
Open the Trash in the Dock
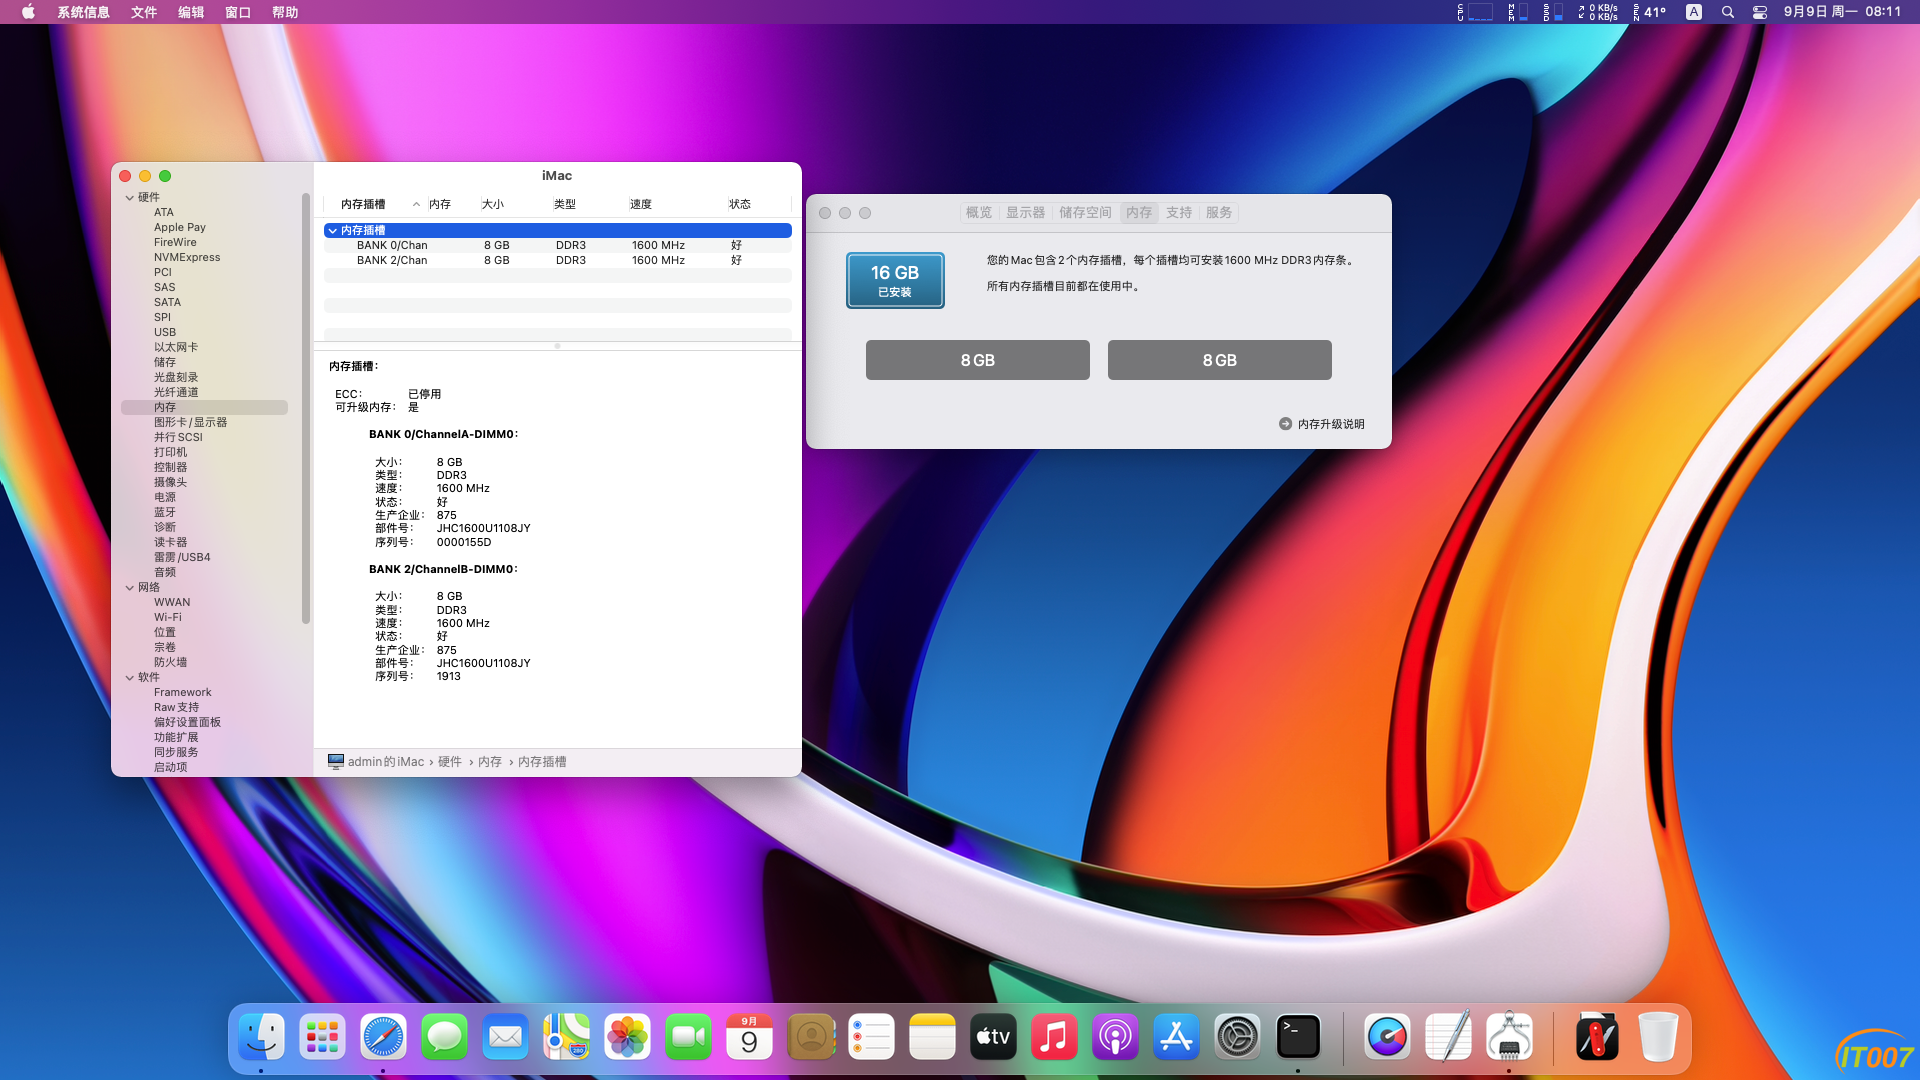click(x=1657, y=1037)
